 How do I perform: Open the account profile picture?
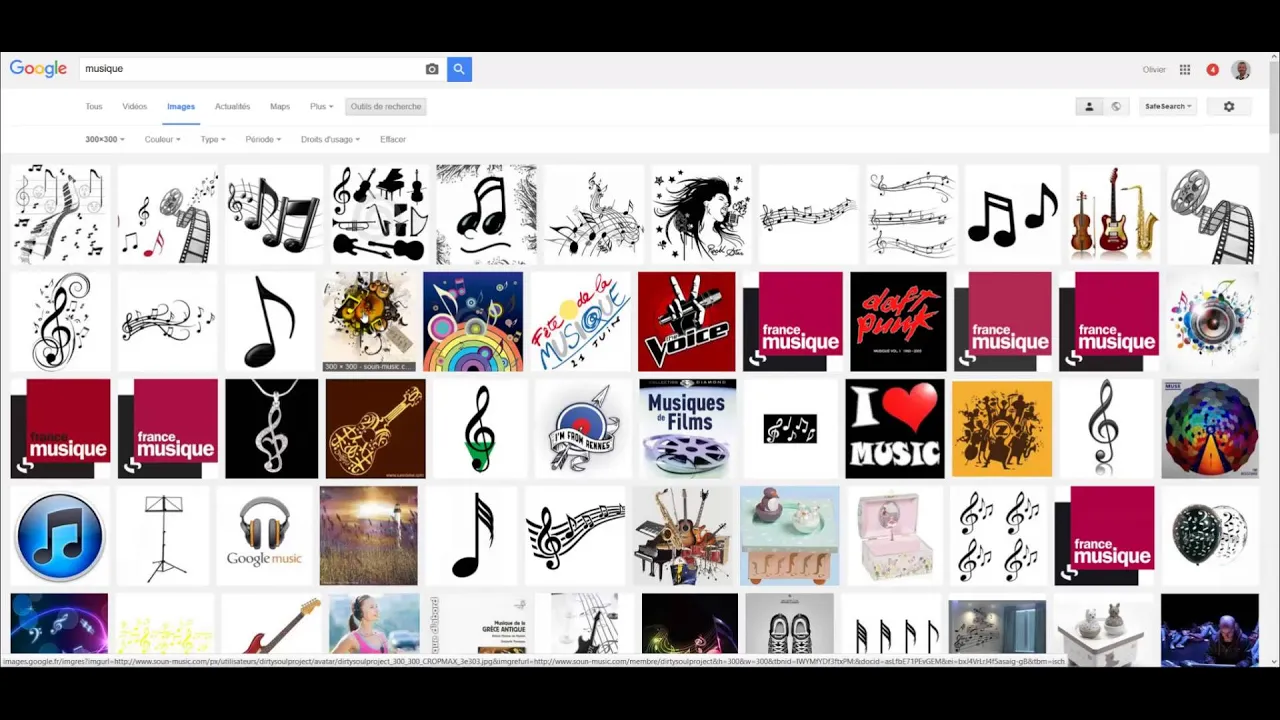[x=1241, y=70]
